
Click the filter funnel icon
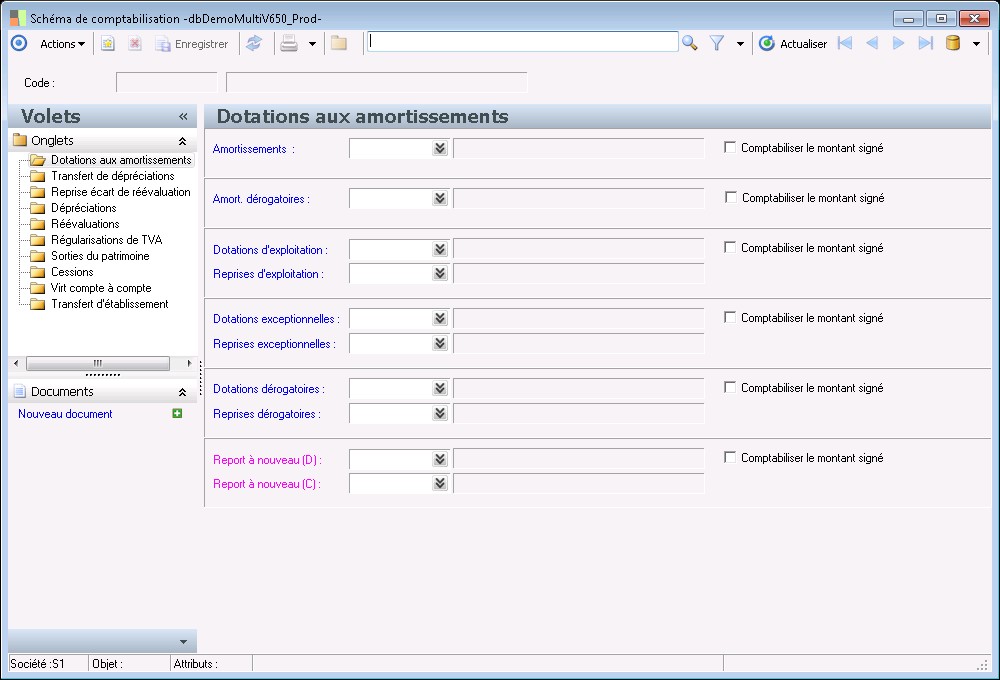pos(717,43)
